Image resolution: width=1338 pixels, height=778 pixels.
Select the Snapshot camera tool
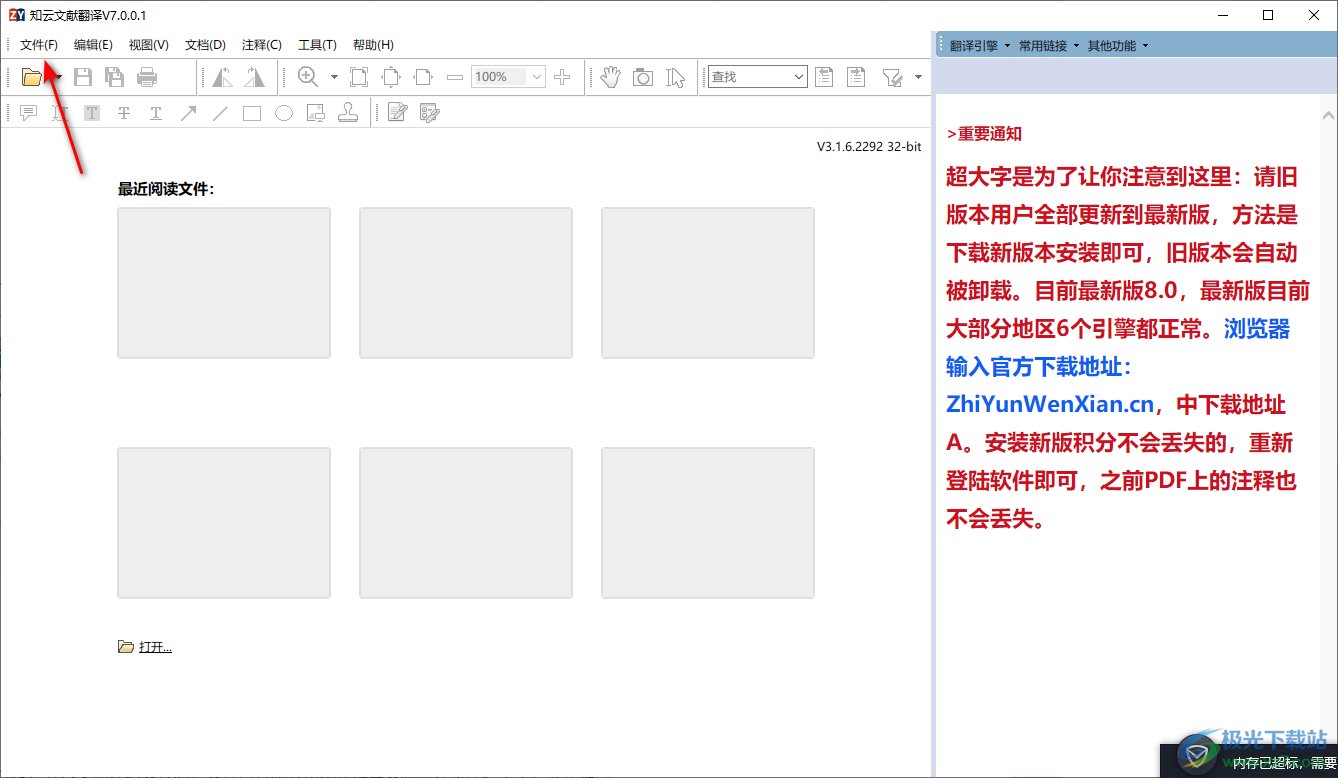coord(643,77)
